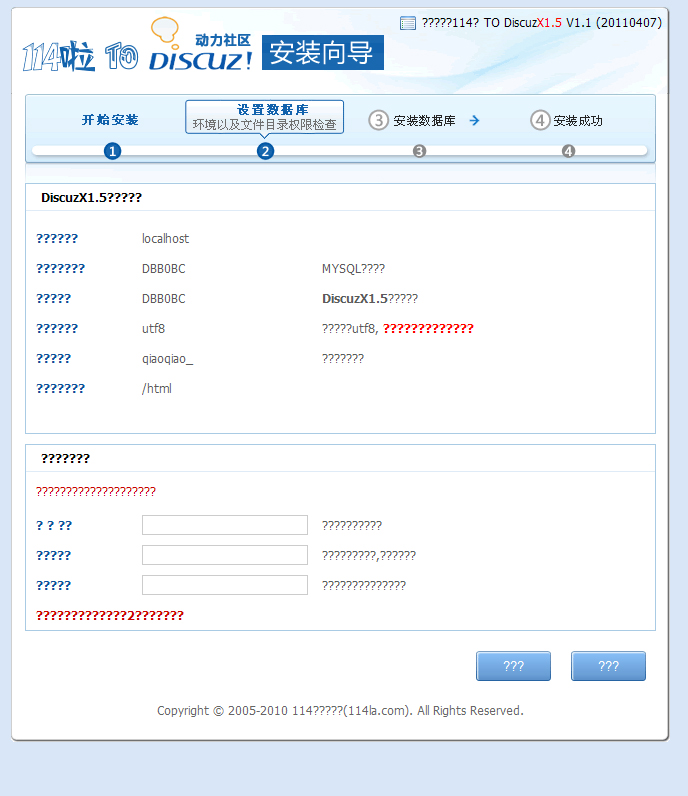Image resolution: width=688 pixels, height=796 pixels.
Task: Click the circled 3 icon beside 安装数据库
Action: click(378, 120)
